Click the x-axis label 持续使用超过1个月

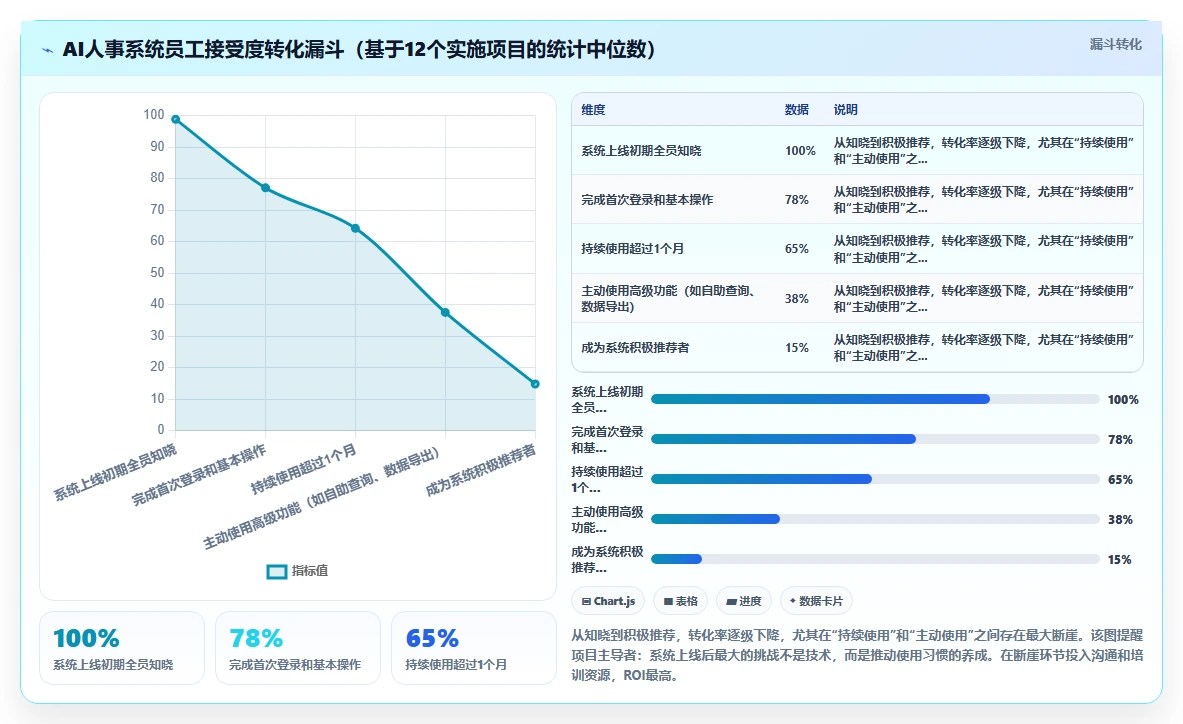click(303, 469)
